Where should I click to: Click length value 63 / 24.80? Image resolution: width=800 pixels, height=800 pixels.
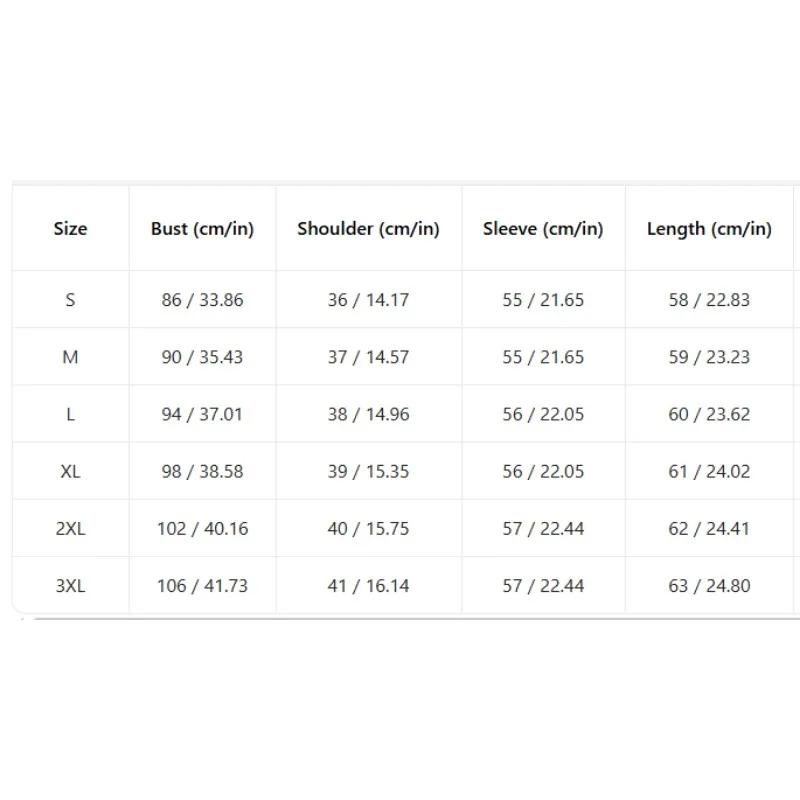tap(709, 585)
